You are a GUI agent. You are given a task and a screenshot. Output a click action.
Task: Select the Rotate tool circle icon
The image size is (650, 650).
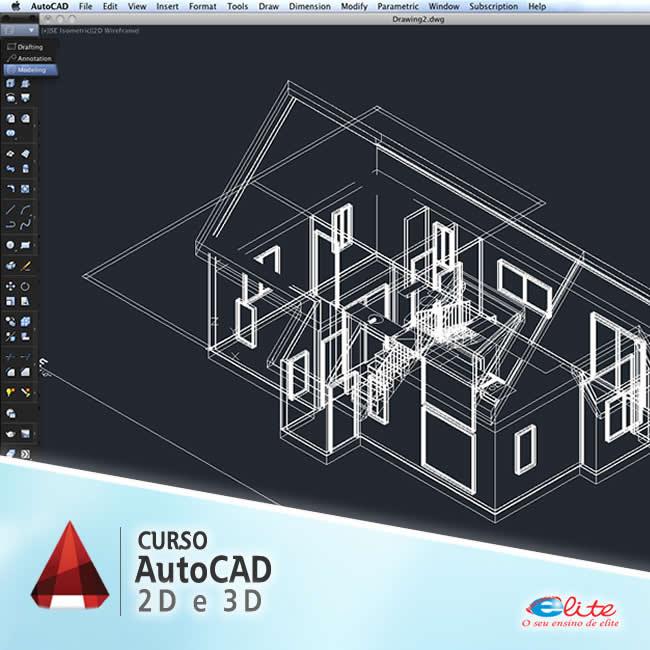click(26, 286)
